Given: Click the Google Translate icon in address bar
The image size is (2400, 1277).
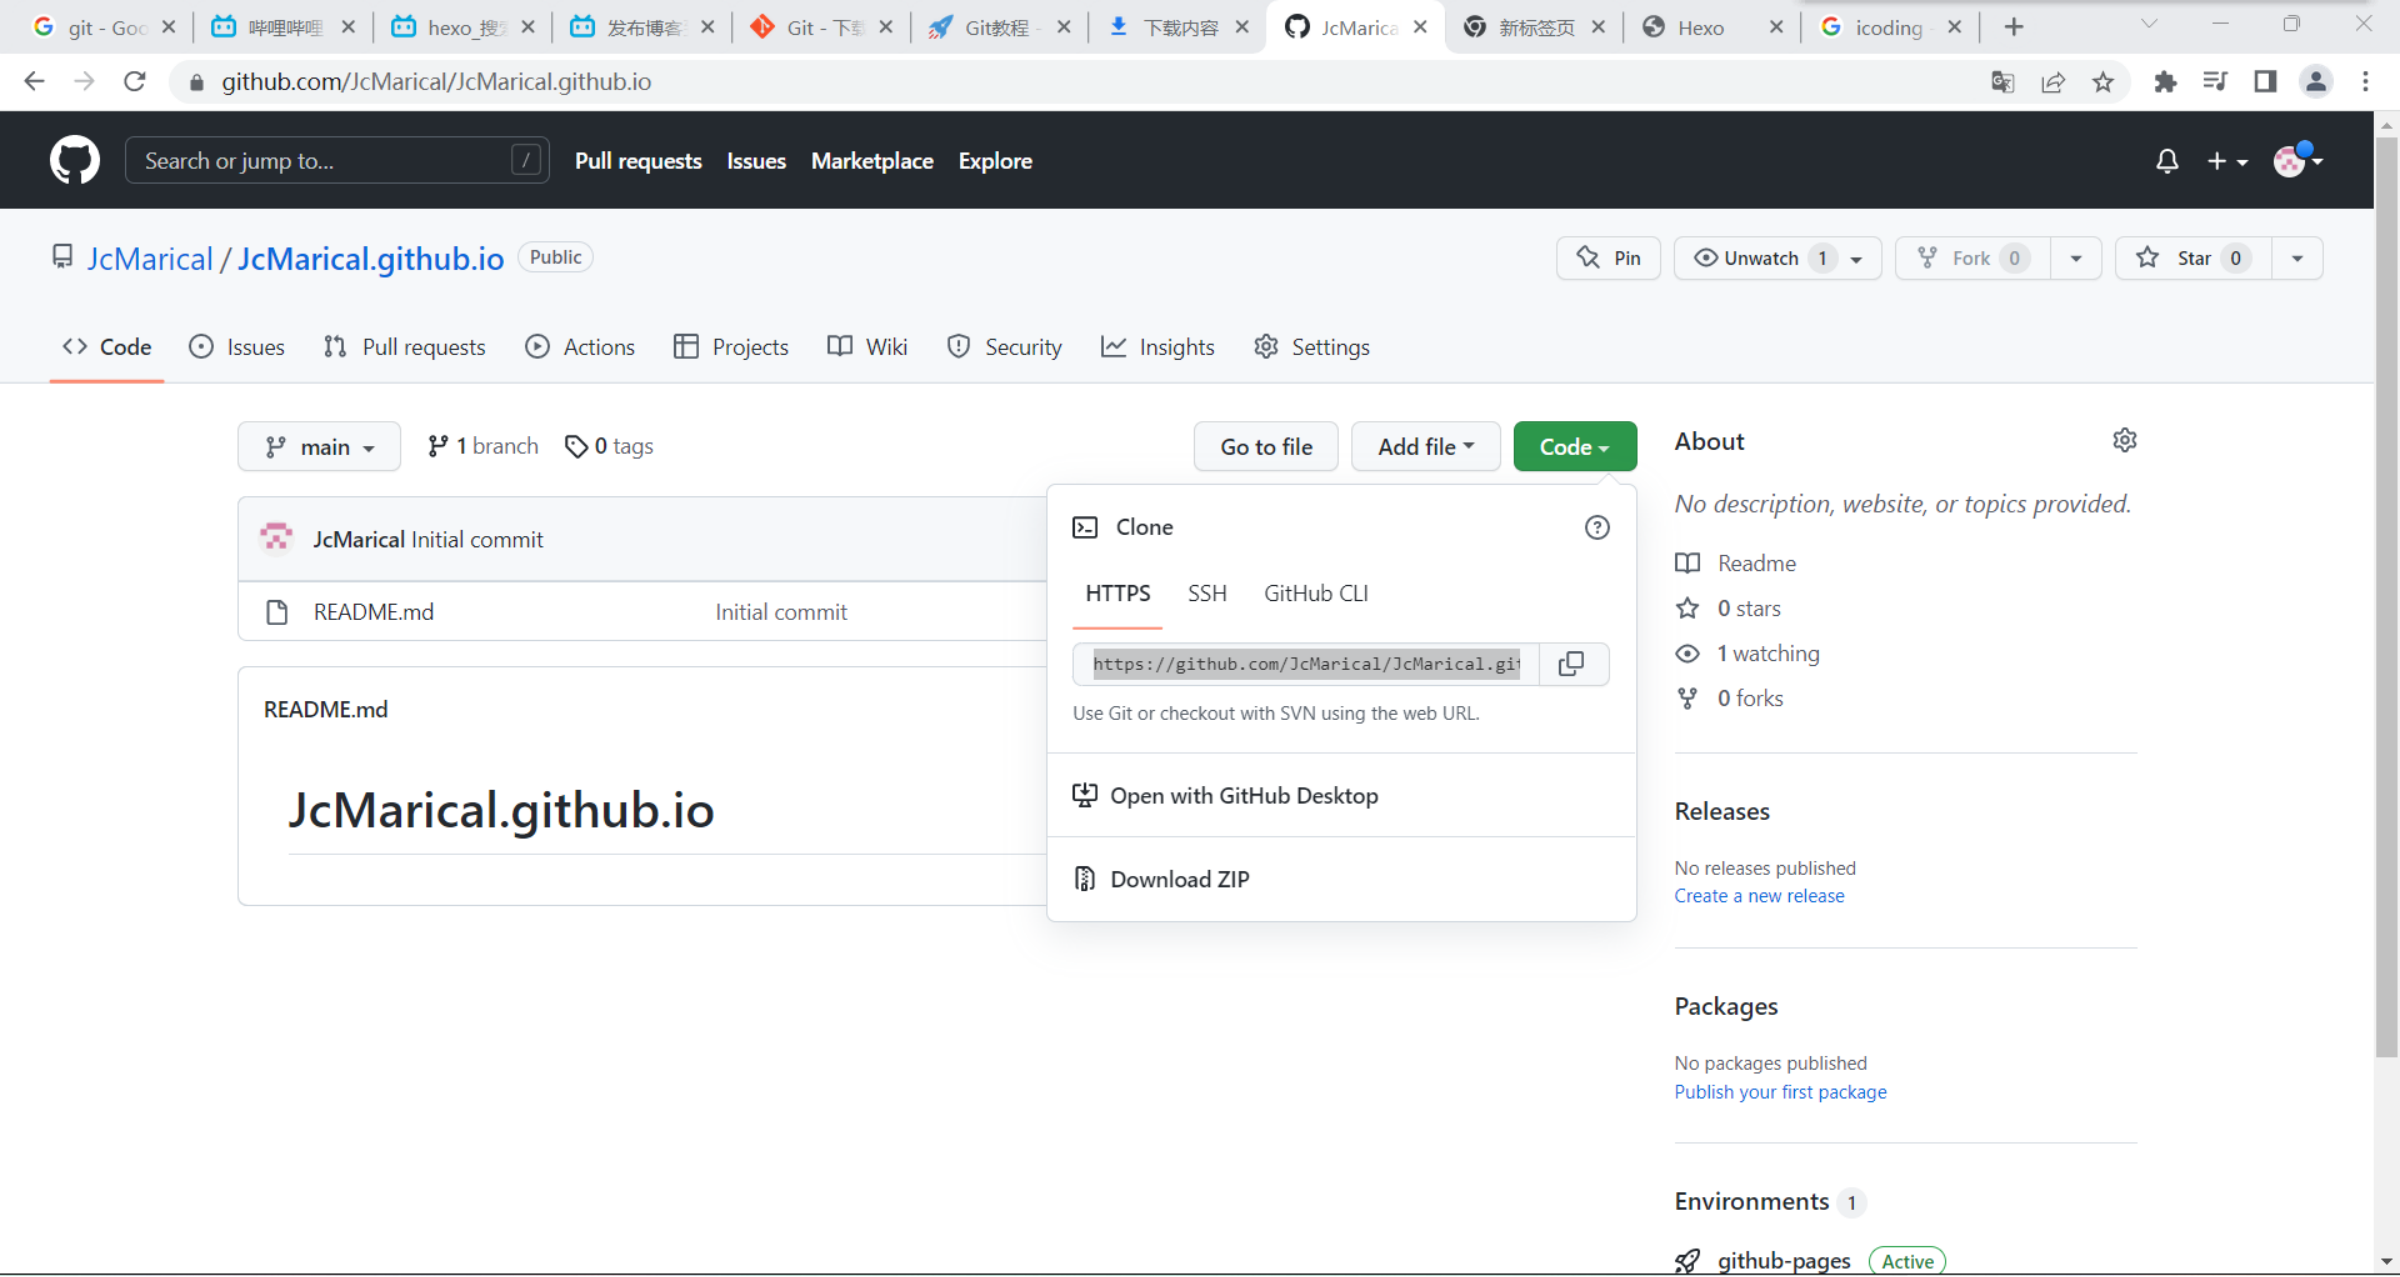Looking at the screenshot, I should click(x=2002, y=82).
